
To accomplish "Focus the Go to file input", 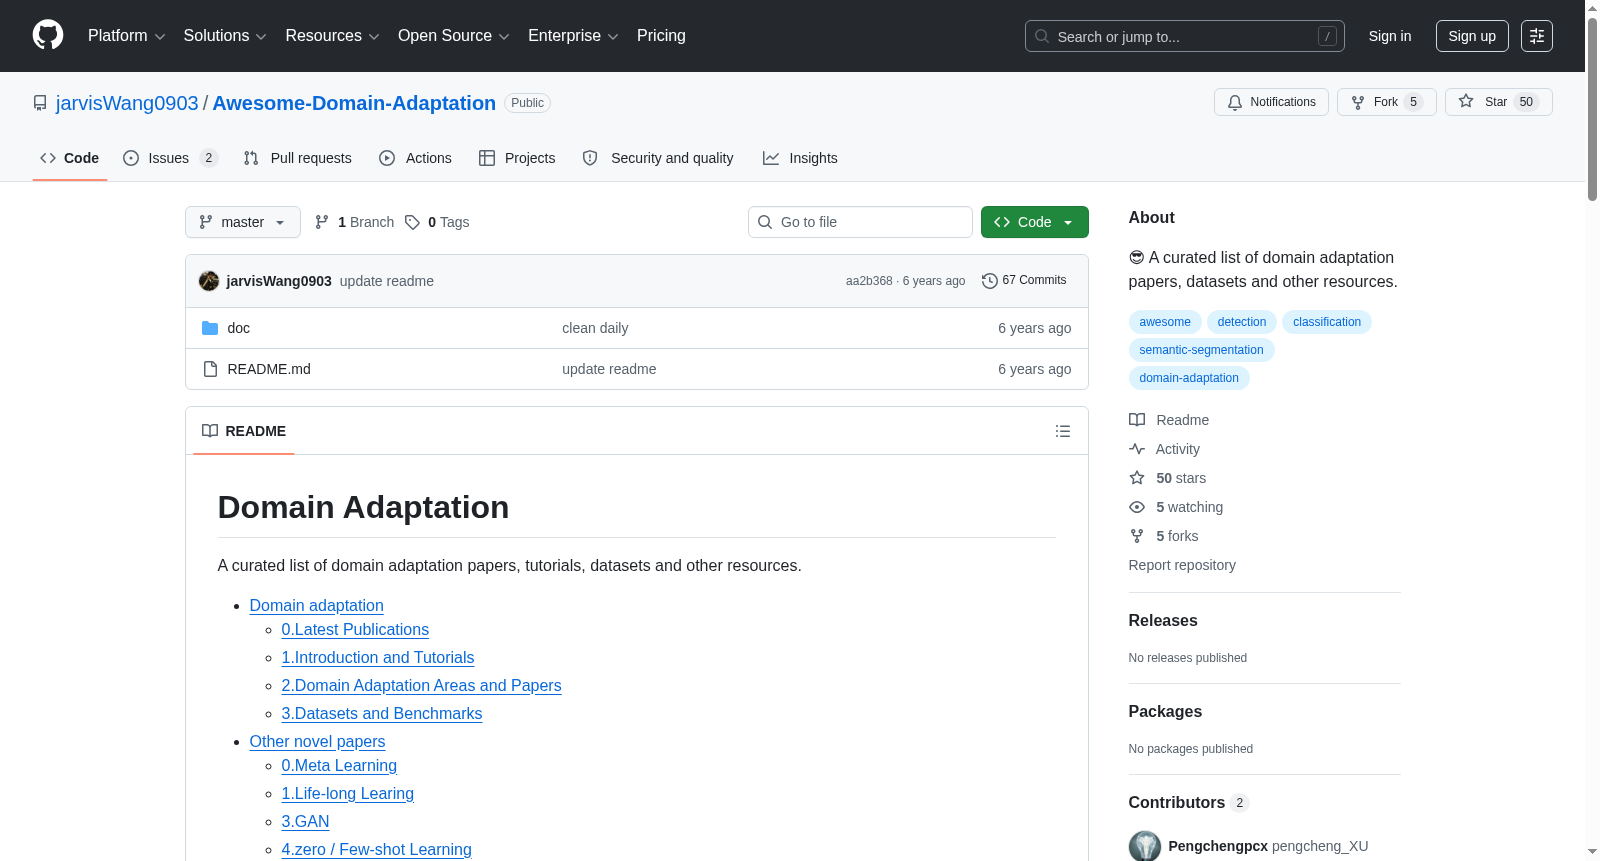I will click(x=860, y=222).
